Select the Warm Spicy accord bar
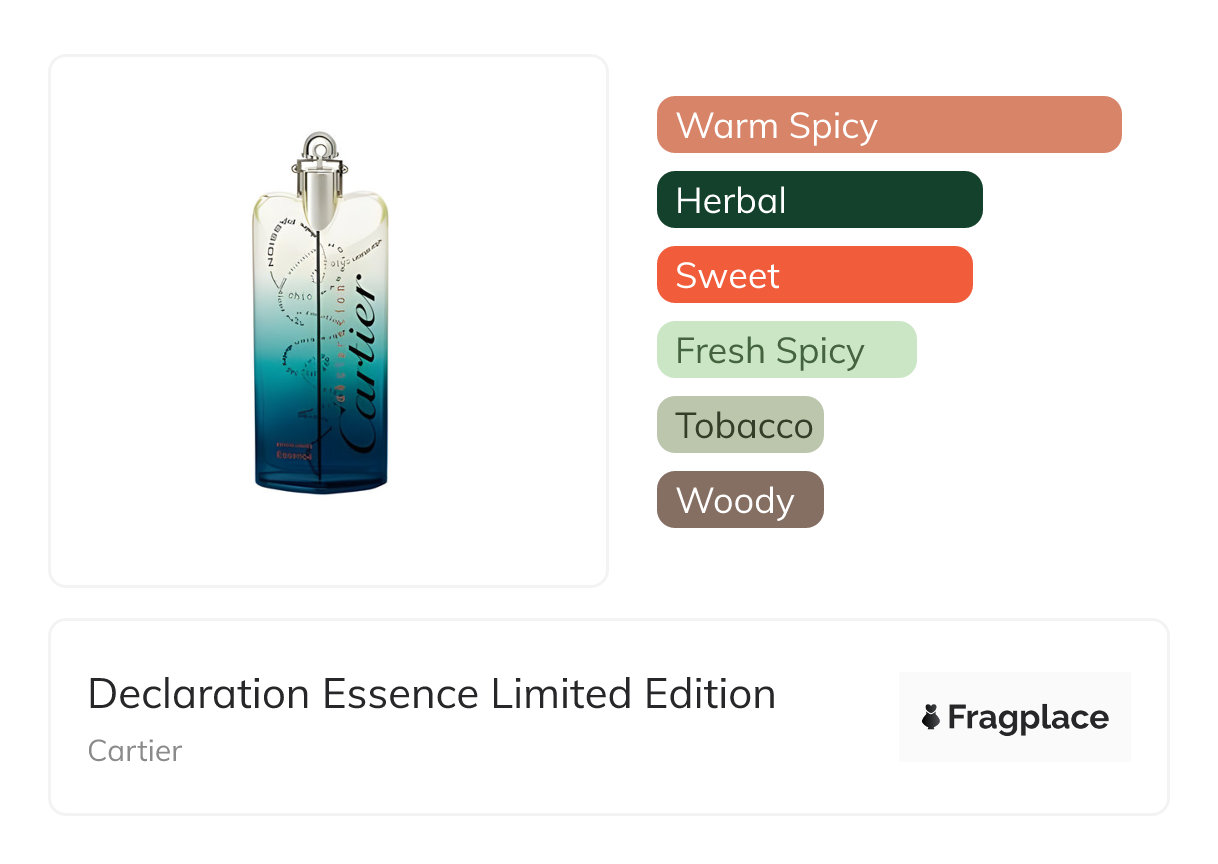The width and height of the screenshot is (1218, 864). coord(888,125)
